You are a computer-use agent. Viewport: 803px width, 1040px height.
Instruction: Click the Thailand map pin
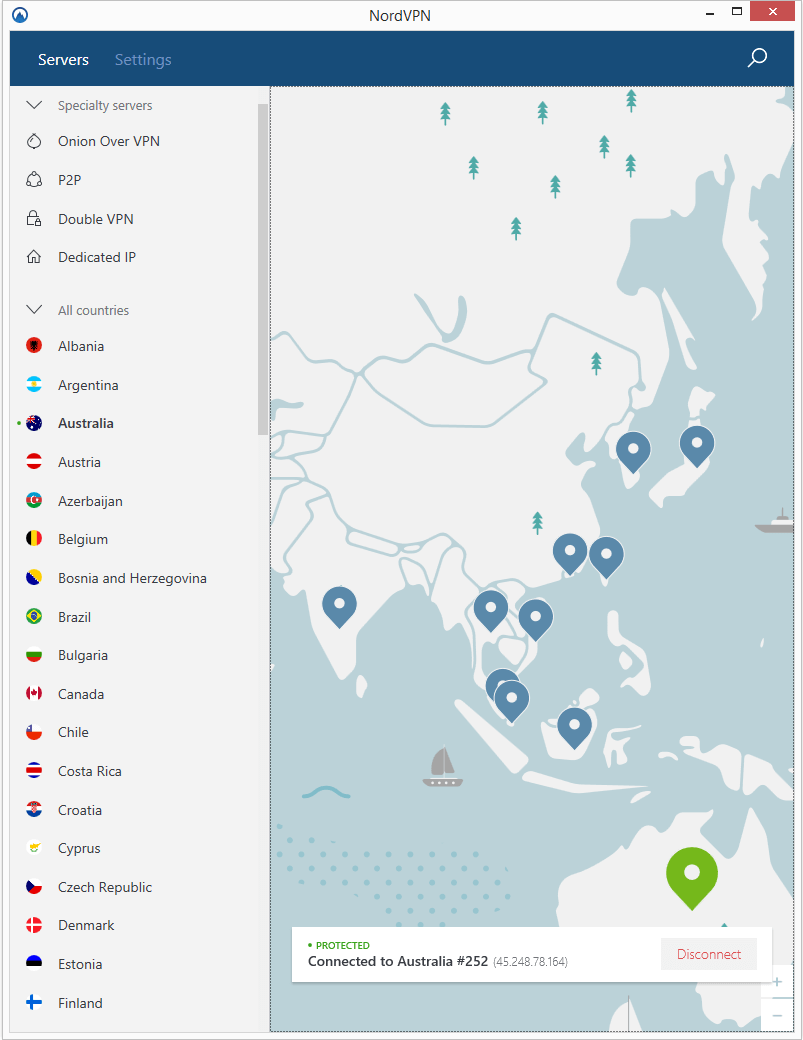(x=491, y=611)
